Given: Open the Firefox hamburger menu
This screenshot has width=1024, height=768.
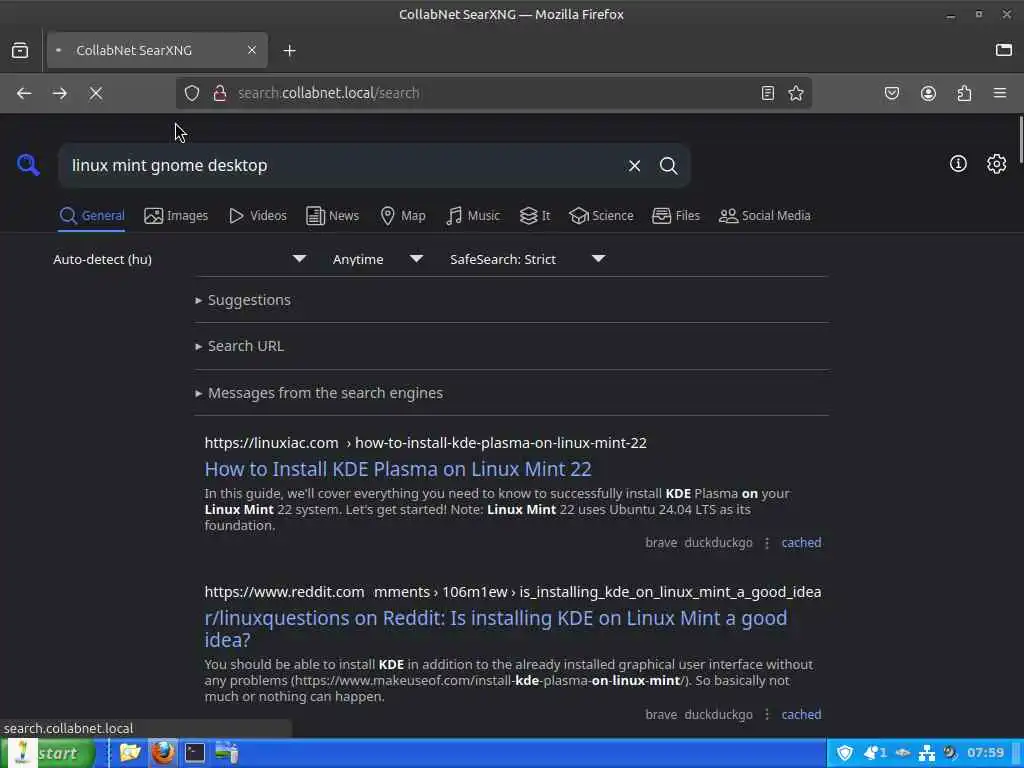Looking at the screenshot, I should click(1000, 93).
